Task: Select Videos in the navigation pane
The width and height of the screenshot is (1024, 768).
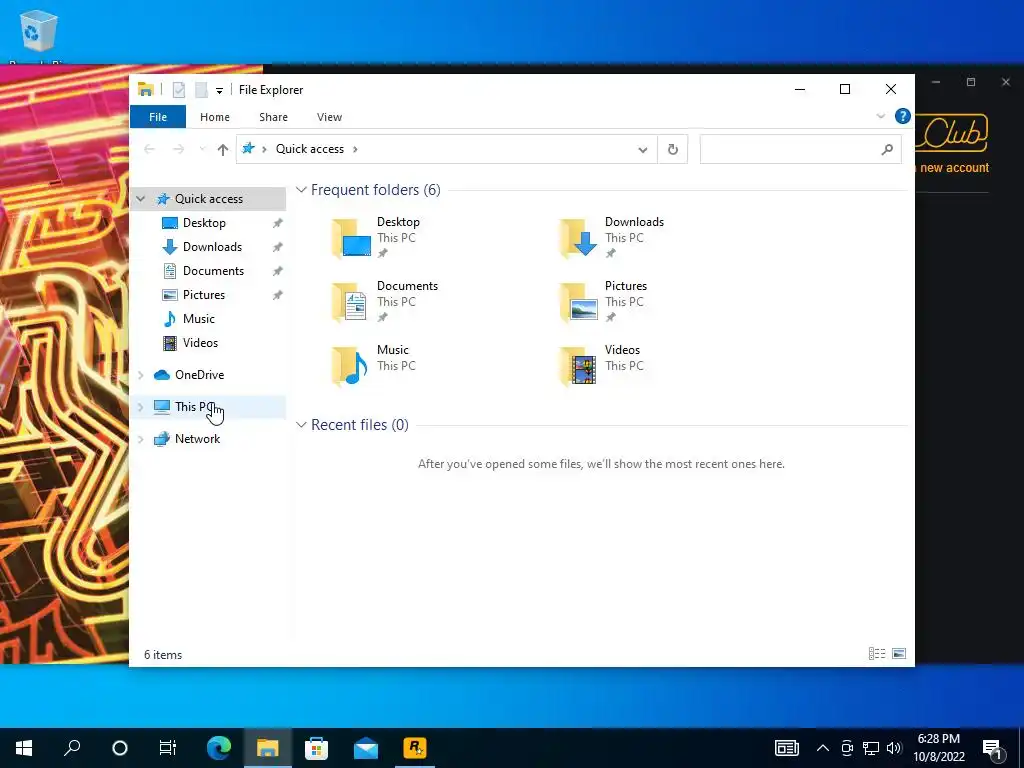Action: [200, 343]
